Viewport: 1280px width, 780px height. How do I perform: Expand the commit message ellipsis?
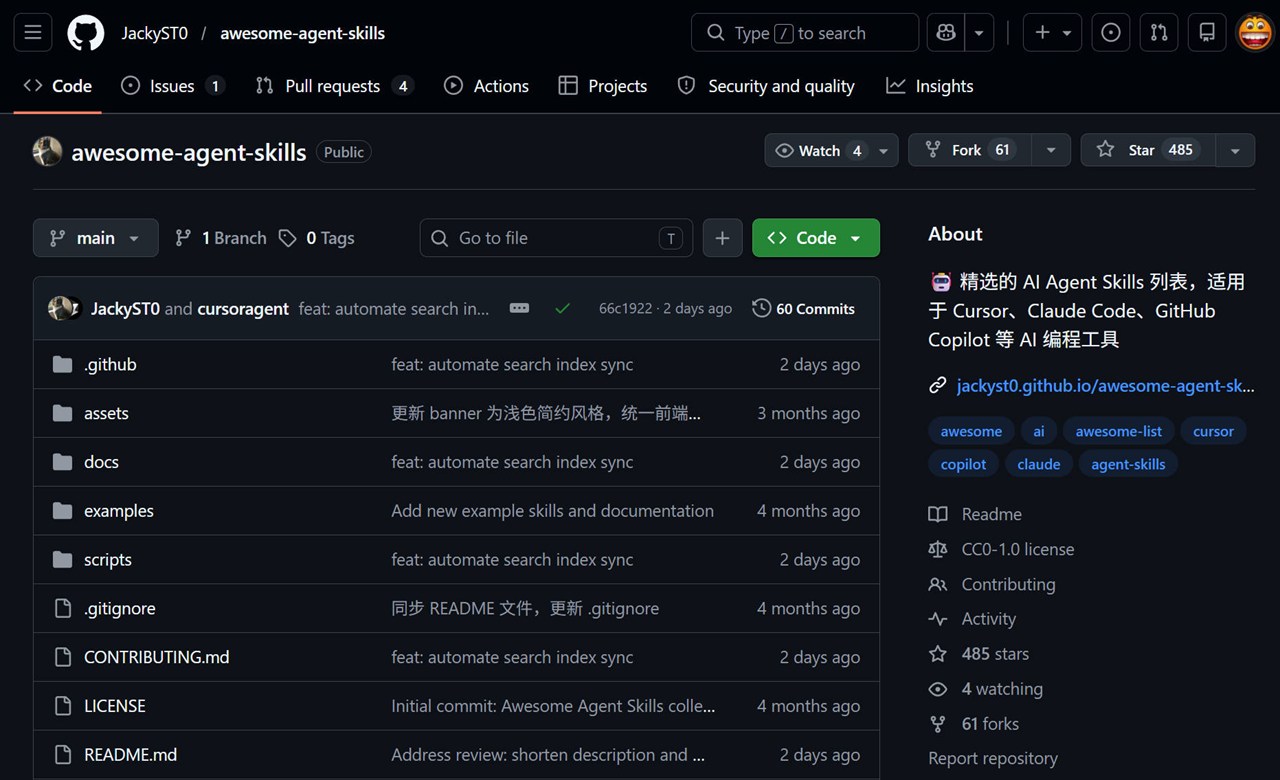point(519,309)
